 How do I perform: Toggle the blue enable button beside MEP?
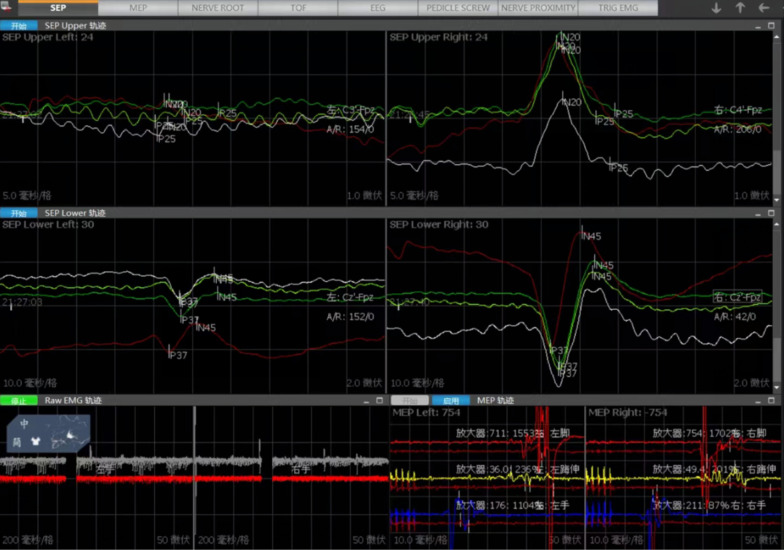click(451, 400)
